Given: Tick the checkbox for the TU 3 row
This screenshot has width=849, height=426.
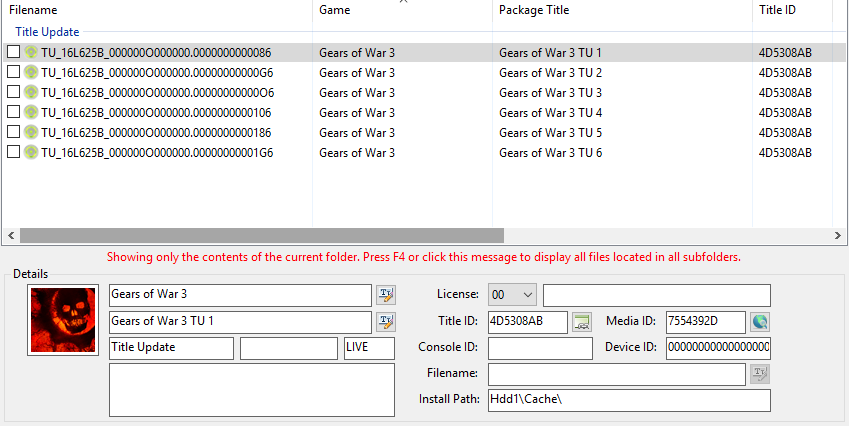Looking at the screenshot, I should [x=13, y=92].
